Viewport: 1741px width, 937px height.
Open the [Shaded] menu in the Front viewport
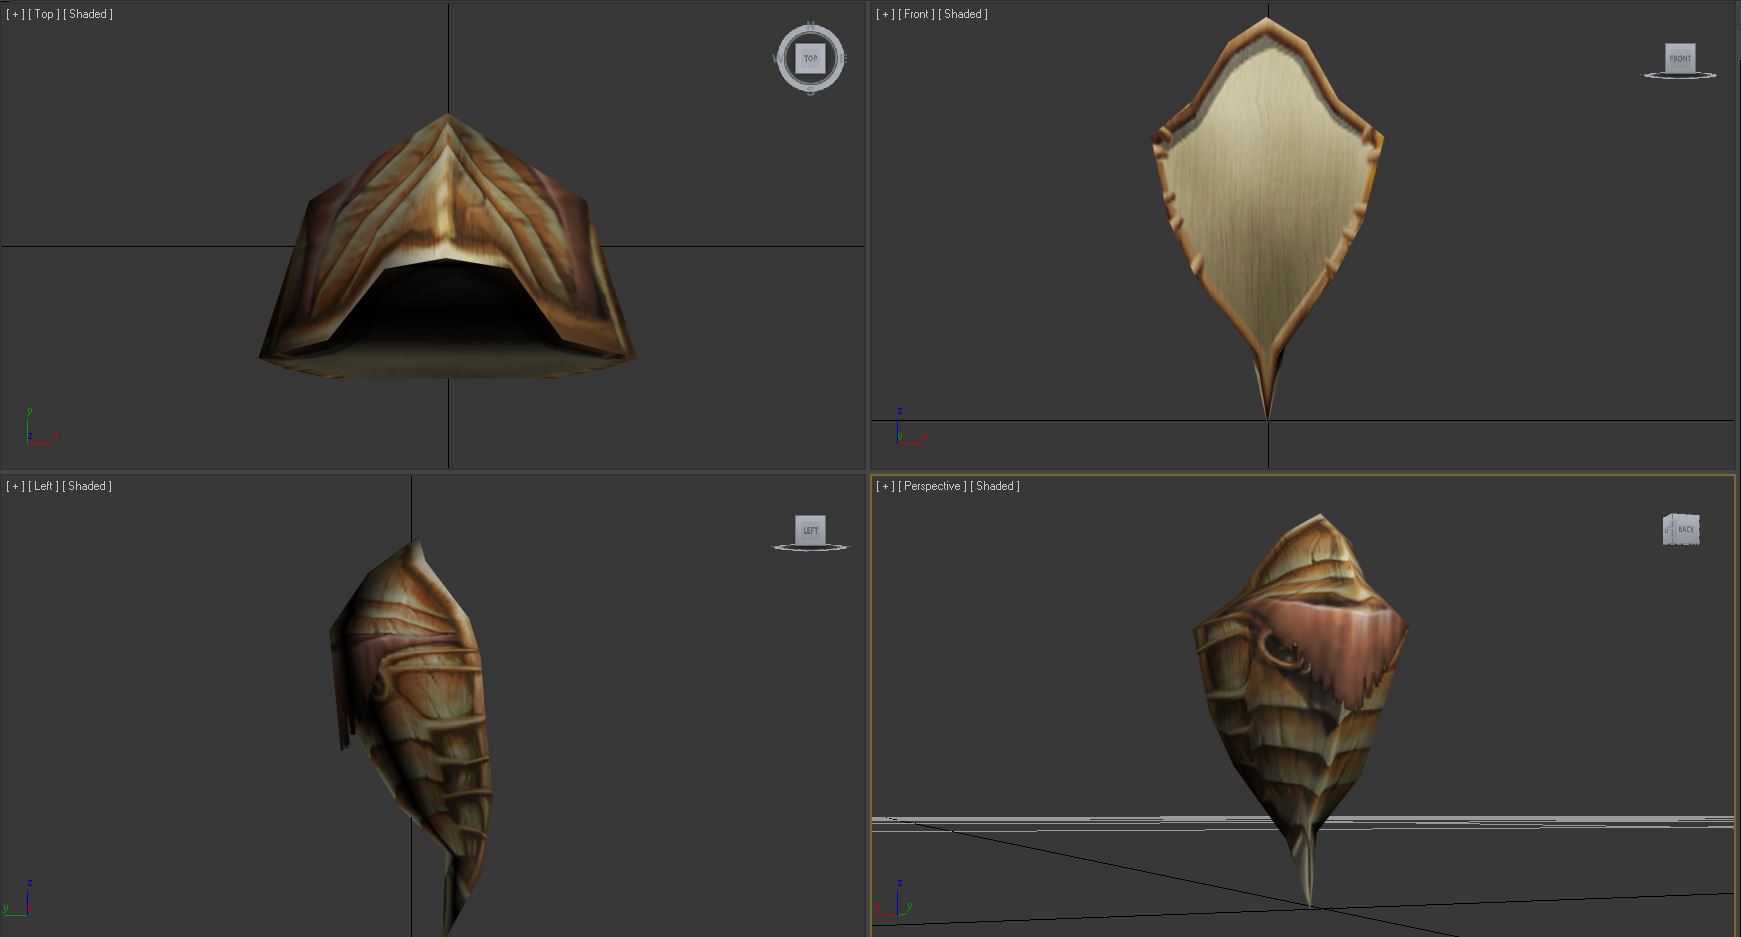(x=963, y=14)
